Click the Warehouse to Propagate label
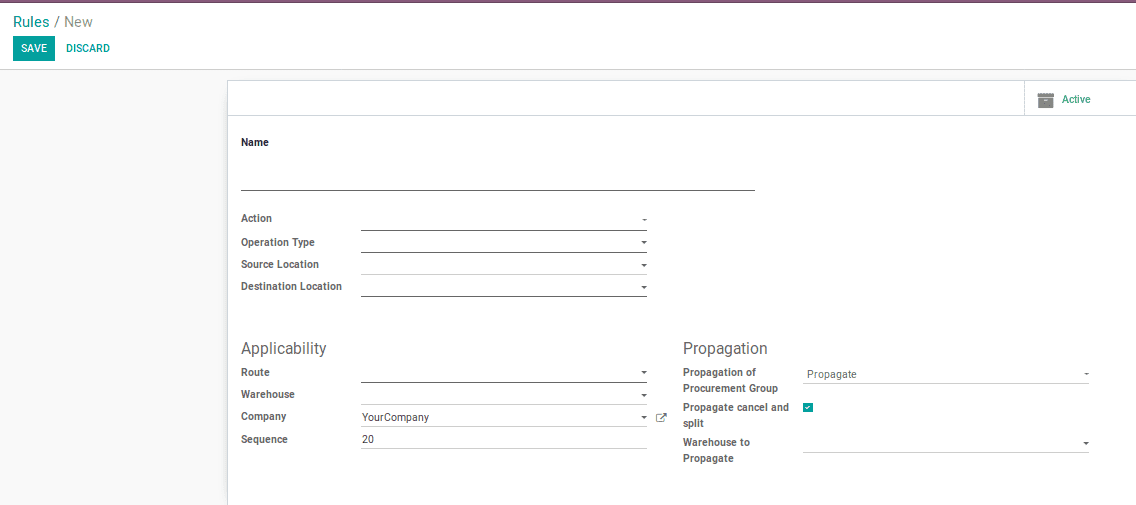The height and width of the screenshot is (505, 1136). (x=717, y=451)
